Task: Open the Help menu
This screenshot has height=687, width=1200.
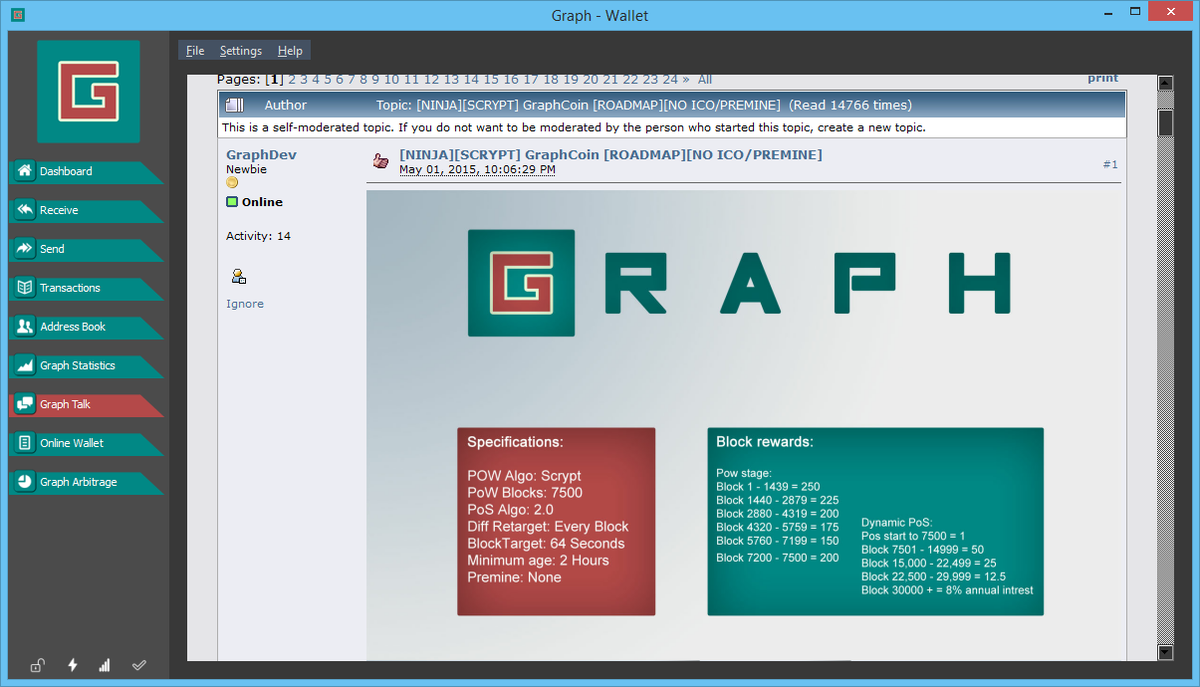Action: pyautogui.click(x=290, y=51)
